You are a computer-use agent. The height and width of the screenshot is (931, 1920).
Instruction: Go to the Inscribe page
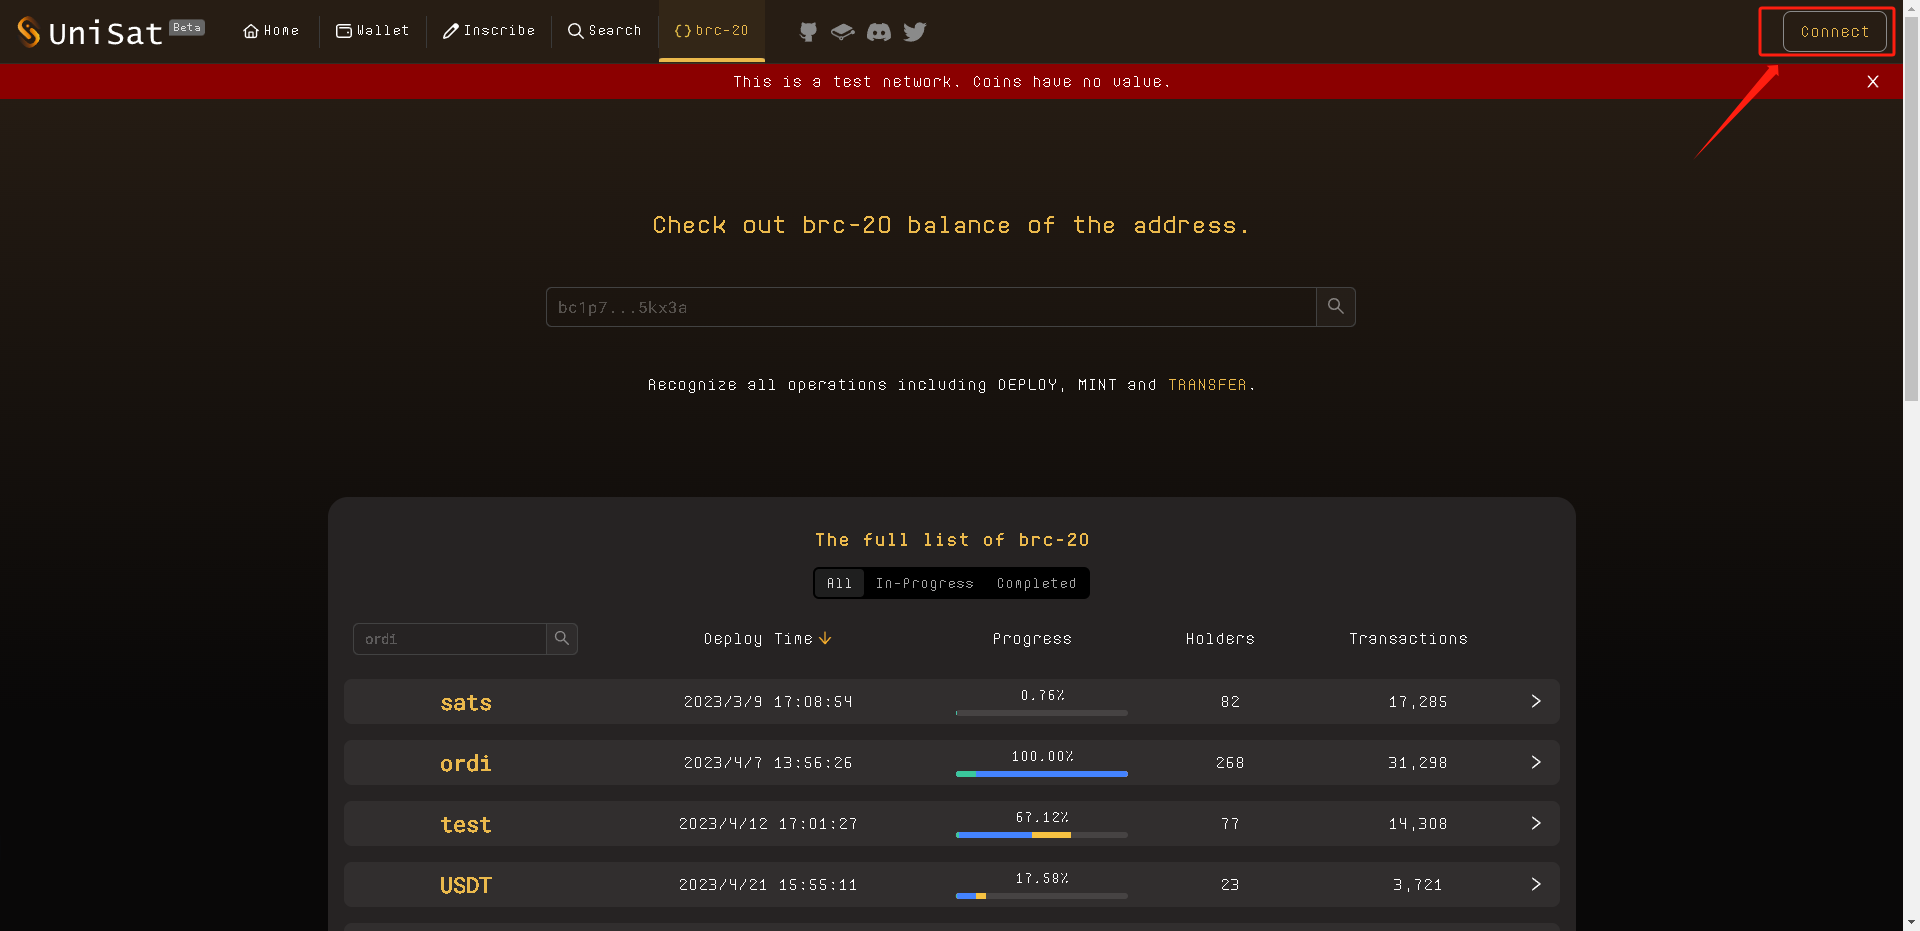[489, 31]
